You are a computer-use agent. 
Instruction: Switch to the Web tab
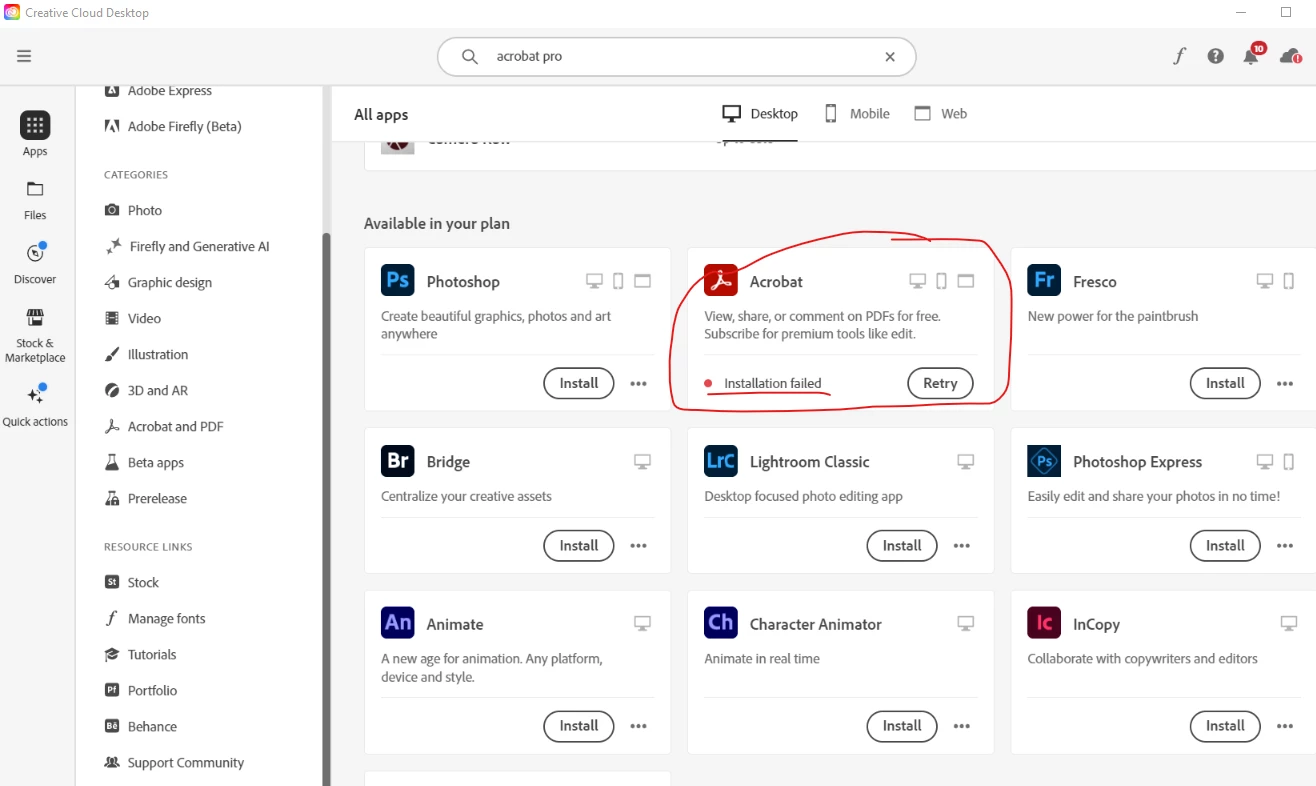[941, 113]
